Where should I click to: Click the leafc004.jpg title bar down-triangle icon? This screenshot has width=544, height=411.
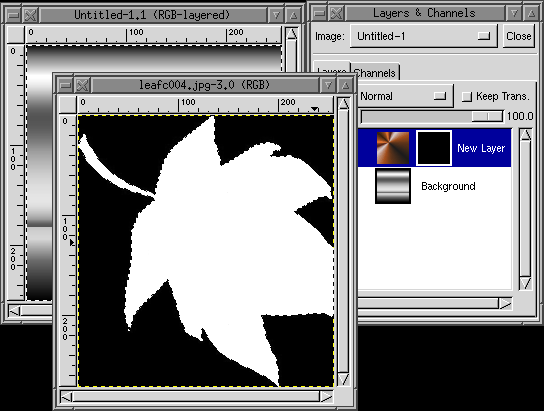coord(328,85)
